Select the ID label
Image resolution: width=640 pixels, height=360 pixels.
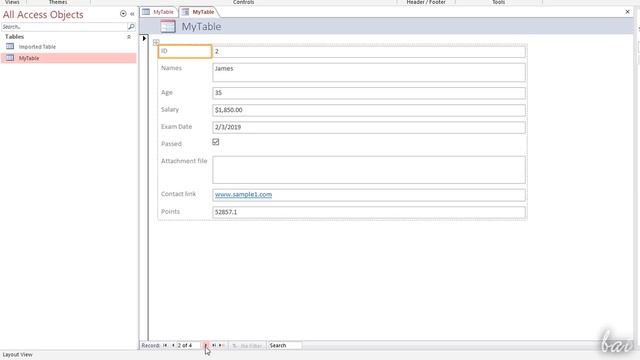point(185,51)
